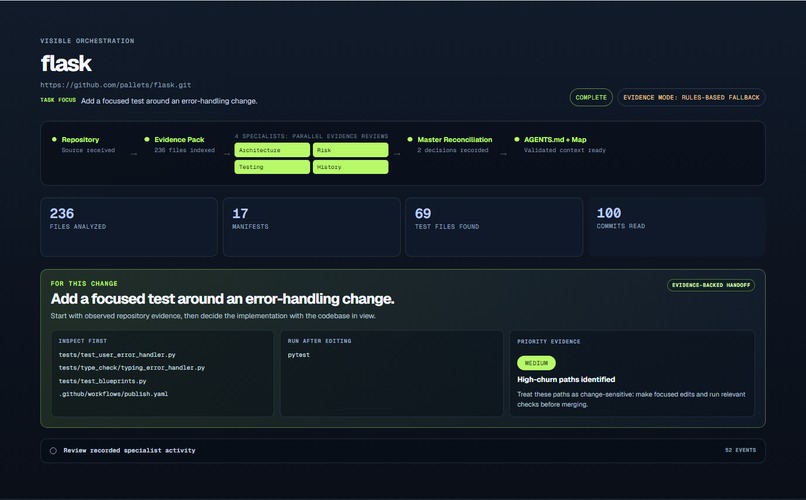Click the Evidence Pack stage label
This screenshot has width=806, height=500.
click(179, 140)
